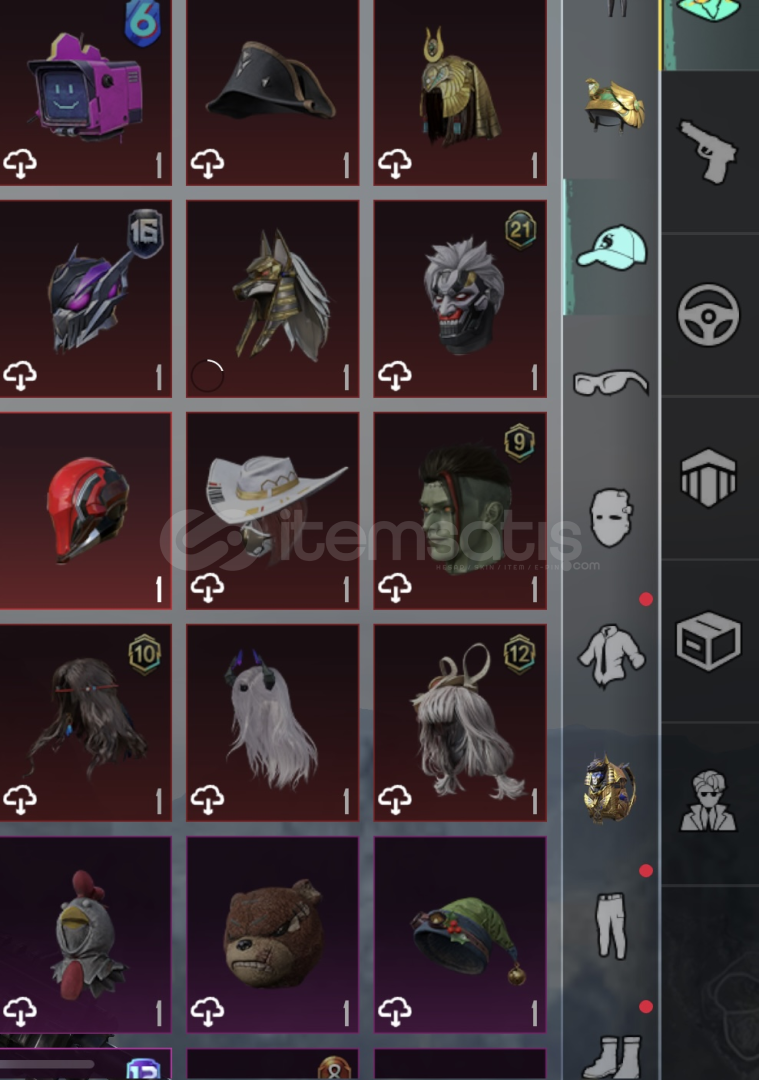Select the cap headwear category
Screen dimensions: 759x1080
[x=612, y=248]
